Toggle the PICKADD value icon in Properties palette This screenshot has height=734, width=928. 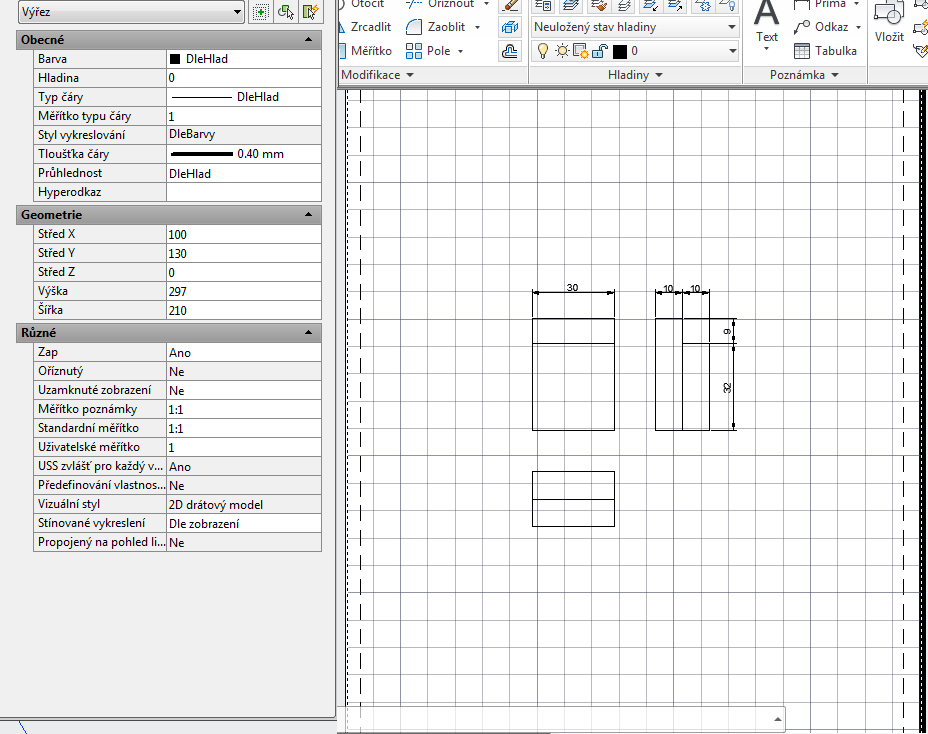coord(261,12)
